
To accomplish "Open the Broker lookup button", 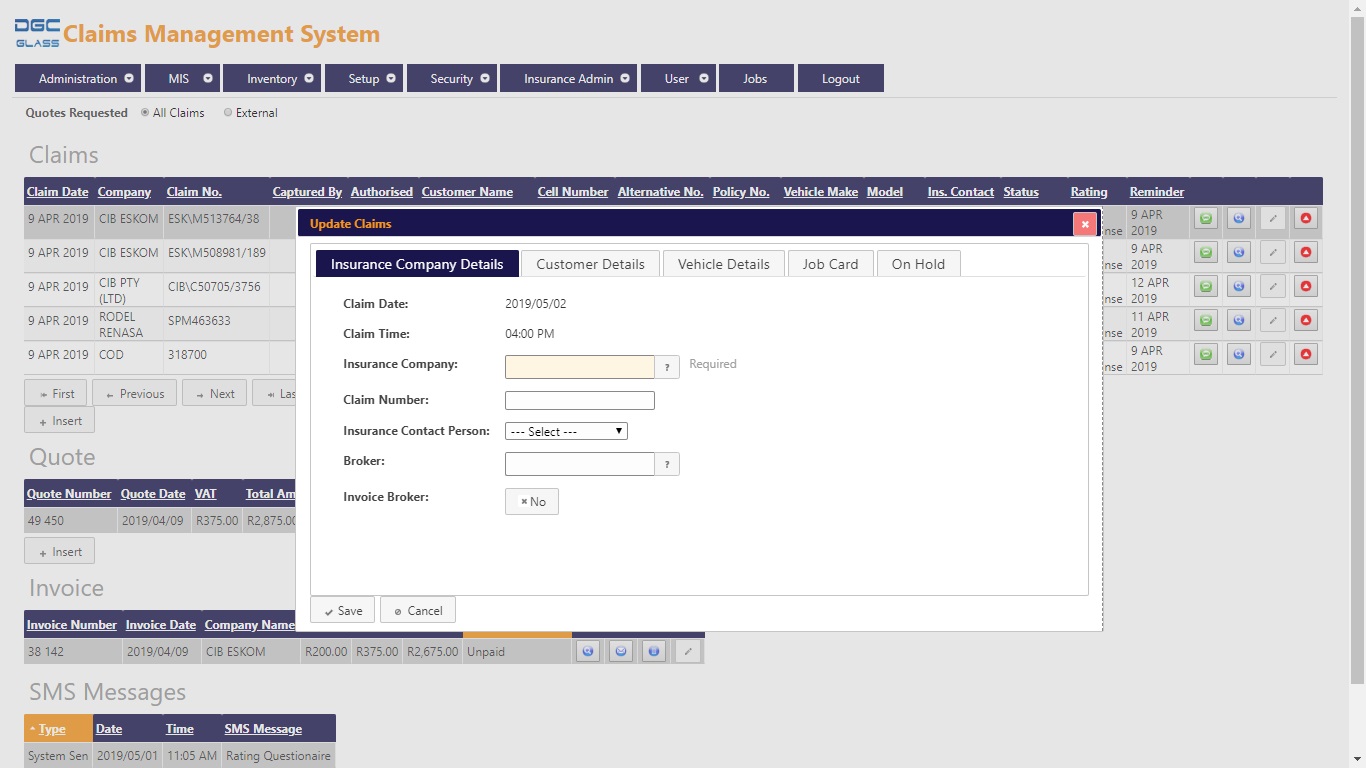I will click(667, 463).
